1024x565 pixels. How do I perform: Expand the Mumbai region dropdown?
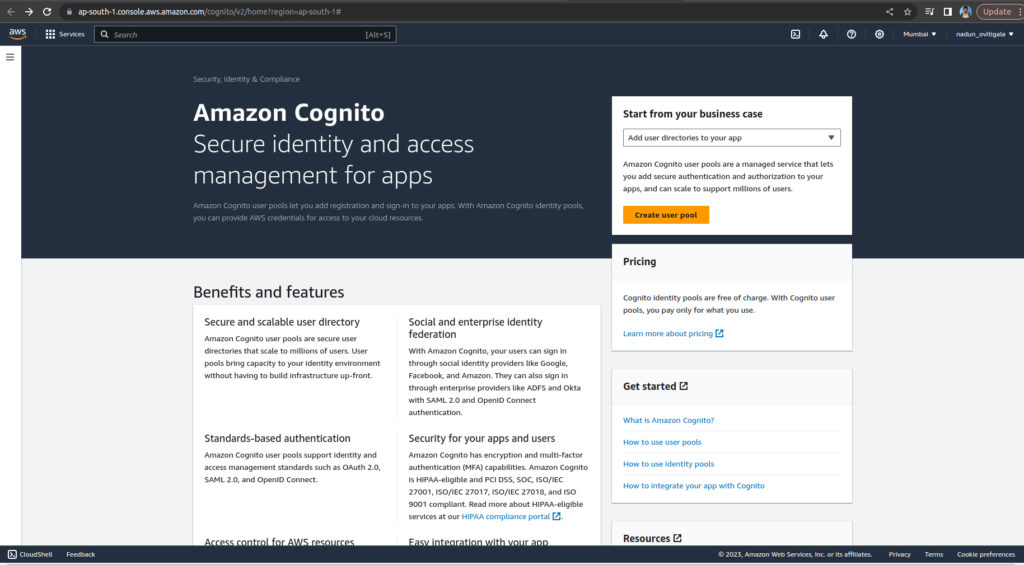[x=920, y=34]
